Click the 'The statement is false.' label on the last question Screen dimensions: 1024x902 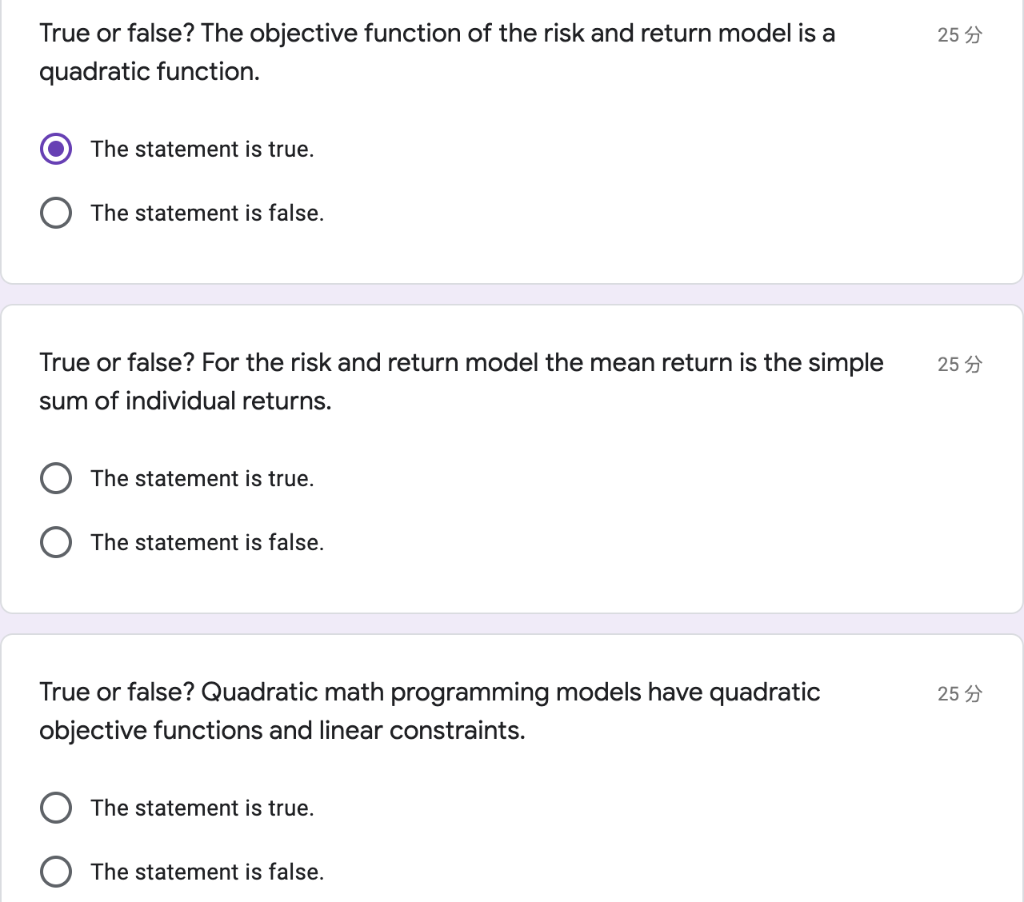pos(207,871)
